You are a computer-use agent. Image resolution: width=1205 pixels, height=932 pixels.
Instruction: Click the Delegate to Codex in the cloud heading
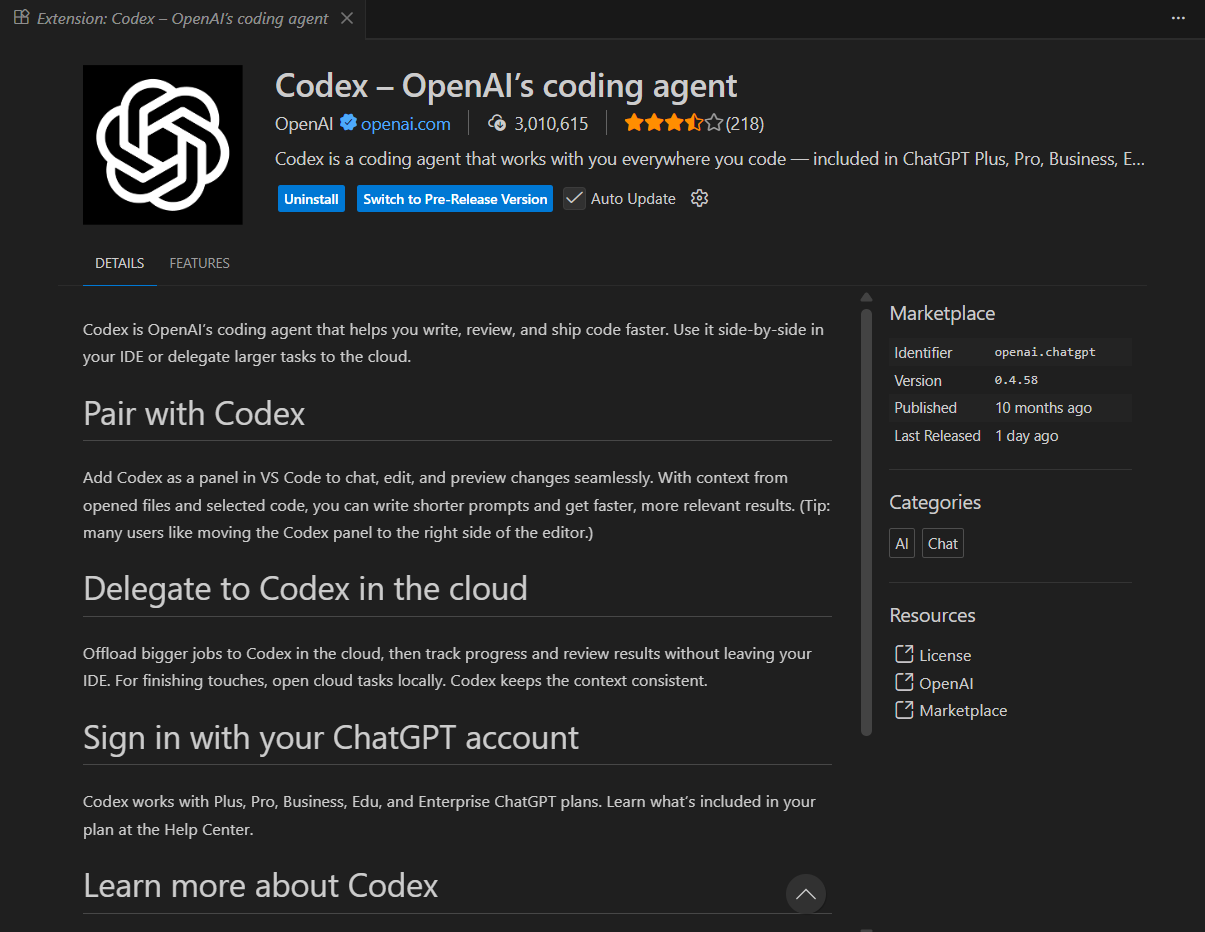305,588
